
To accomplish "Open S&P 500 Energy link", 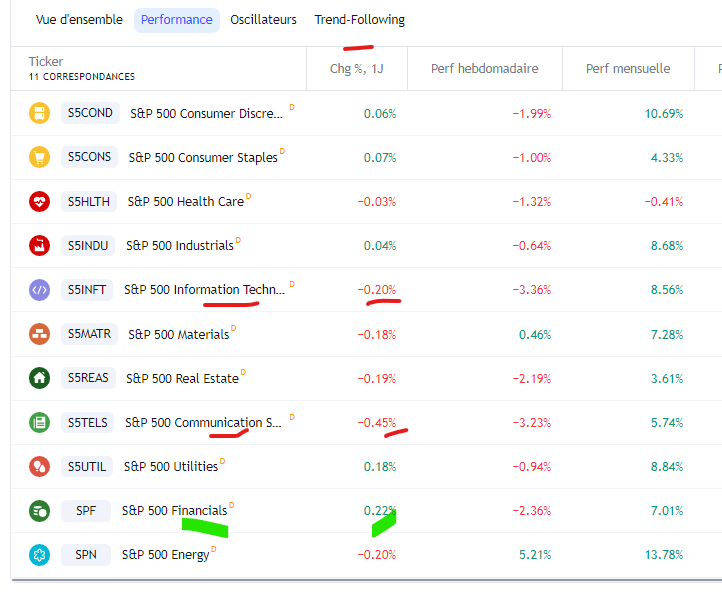I will point(165,555).
